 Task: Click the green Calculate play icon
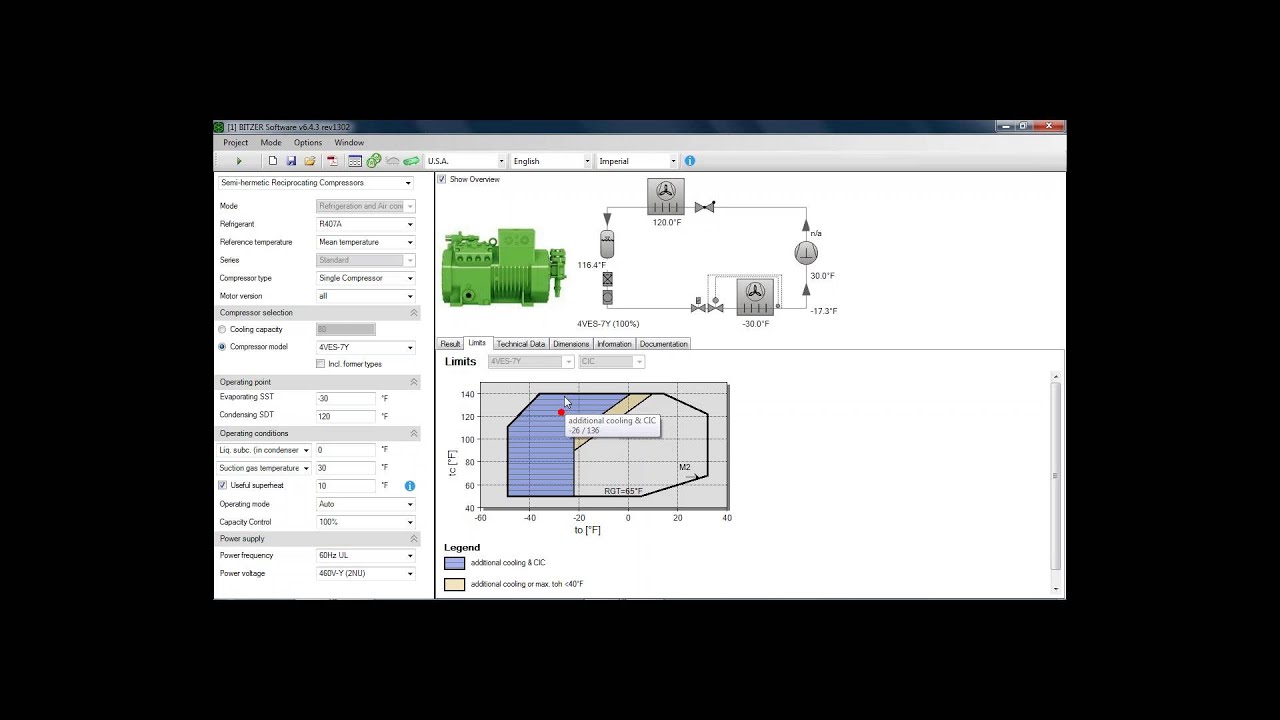pos(238,161)
